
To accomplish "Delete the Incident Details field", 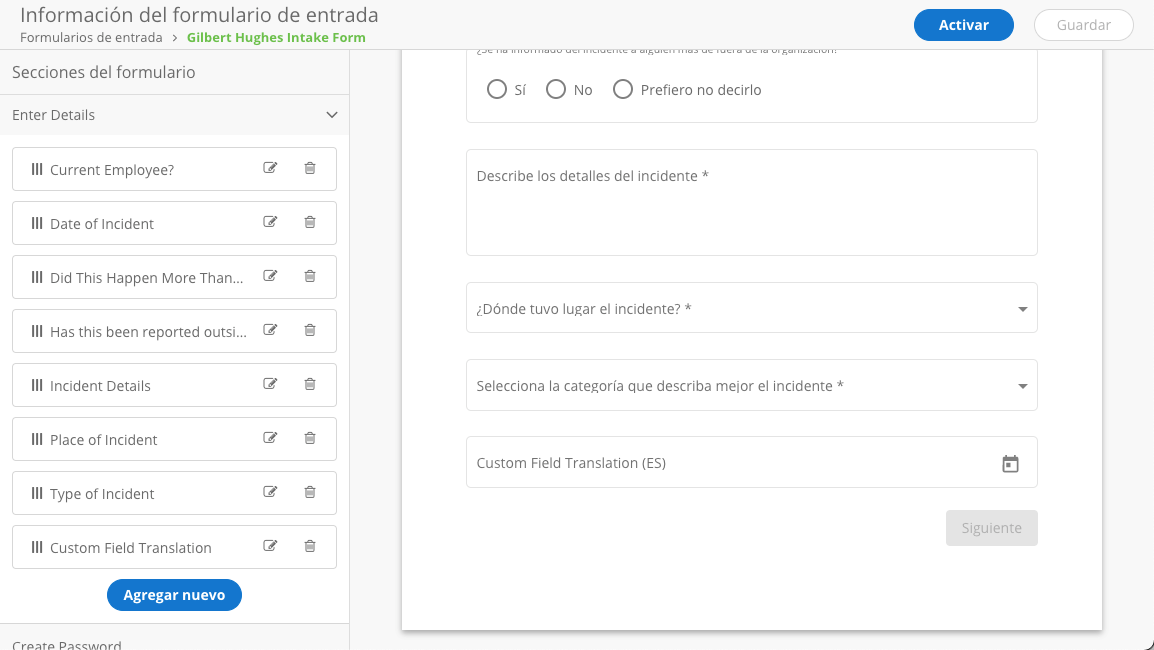I will (x=310, y=384).
